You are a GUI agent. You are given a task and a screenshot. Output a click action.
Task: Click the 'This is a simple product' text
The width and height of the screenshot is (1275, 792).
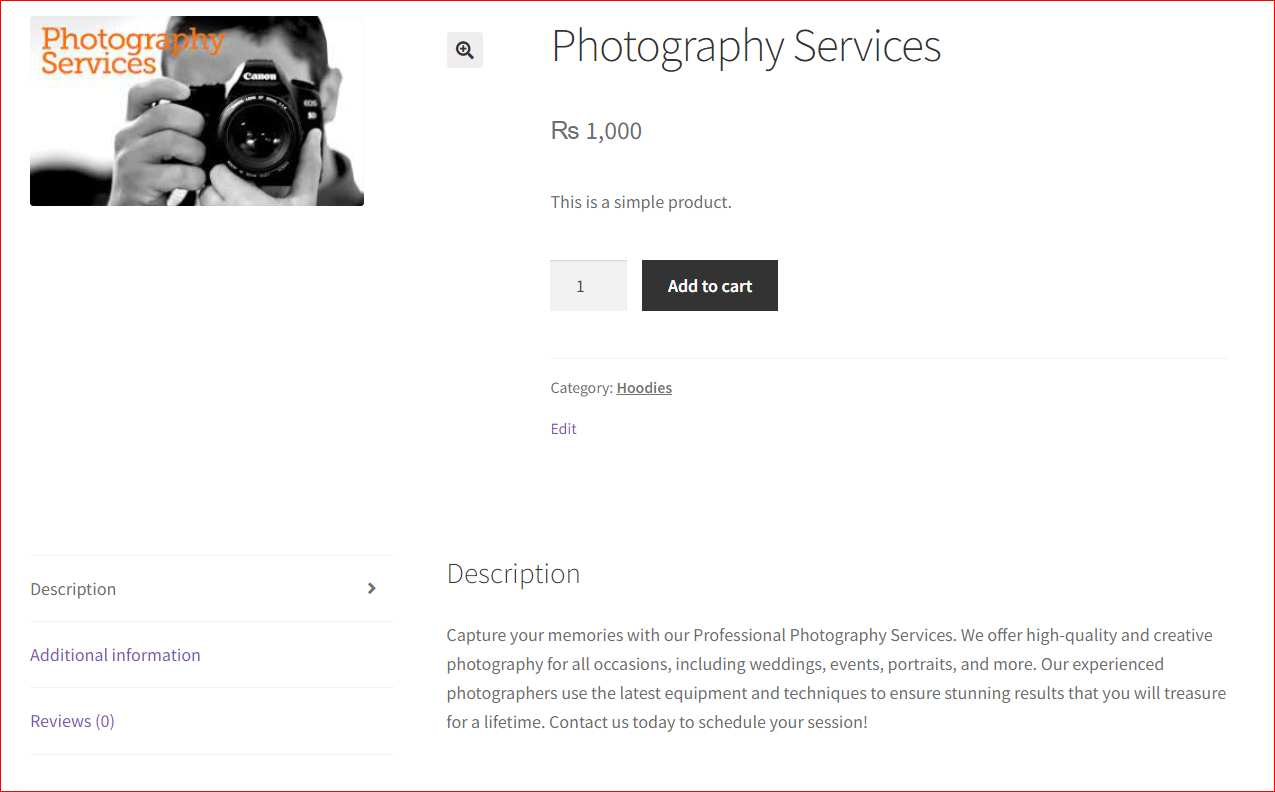[641, 202]
